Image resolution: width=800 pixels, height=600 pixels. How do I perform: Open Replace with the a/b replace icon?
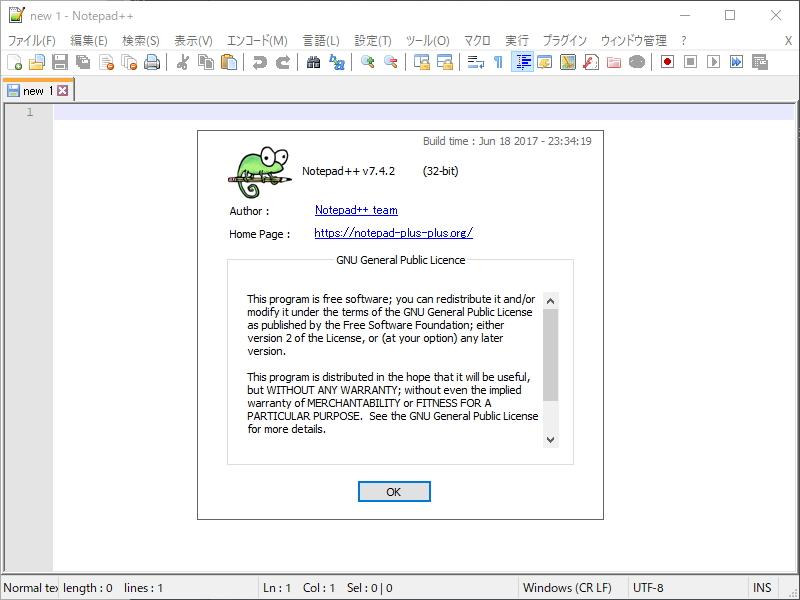[338, 61]
